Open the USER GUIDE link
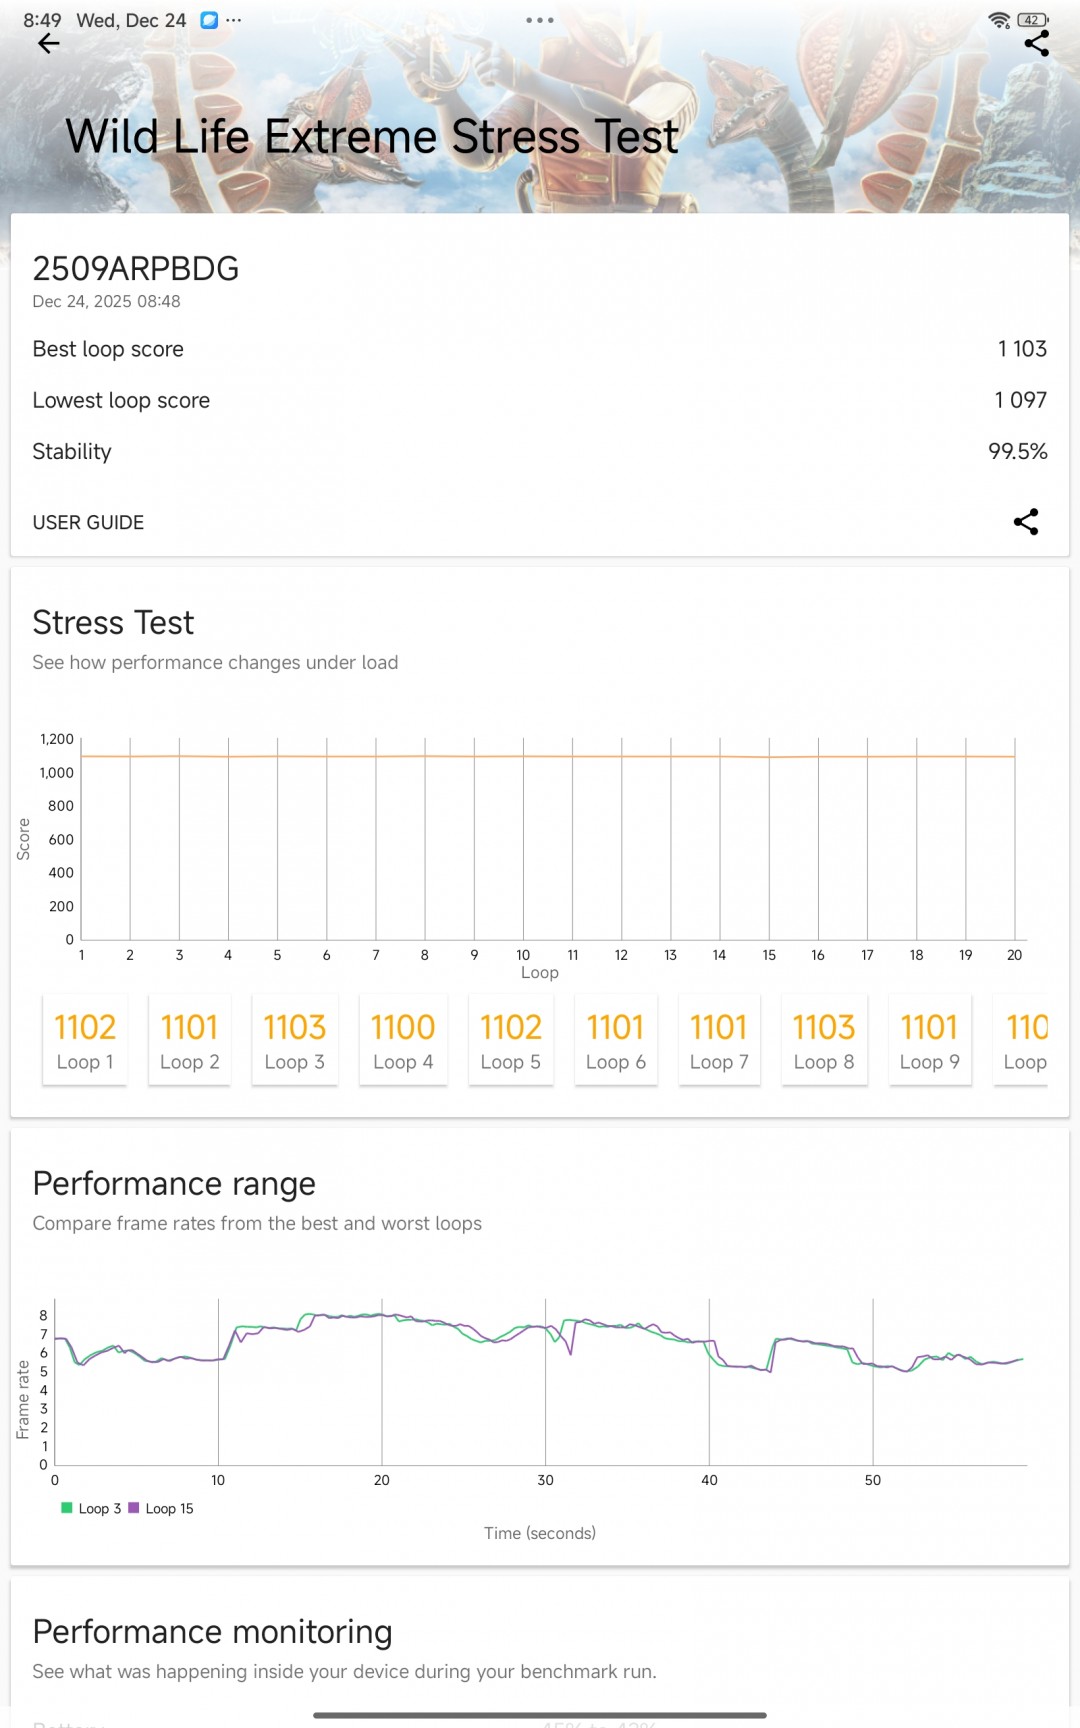Image resolution: width=1080 pixels, height=1728 pixels. coord(88,523)
